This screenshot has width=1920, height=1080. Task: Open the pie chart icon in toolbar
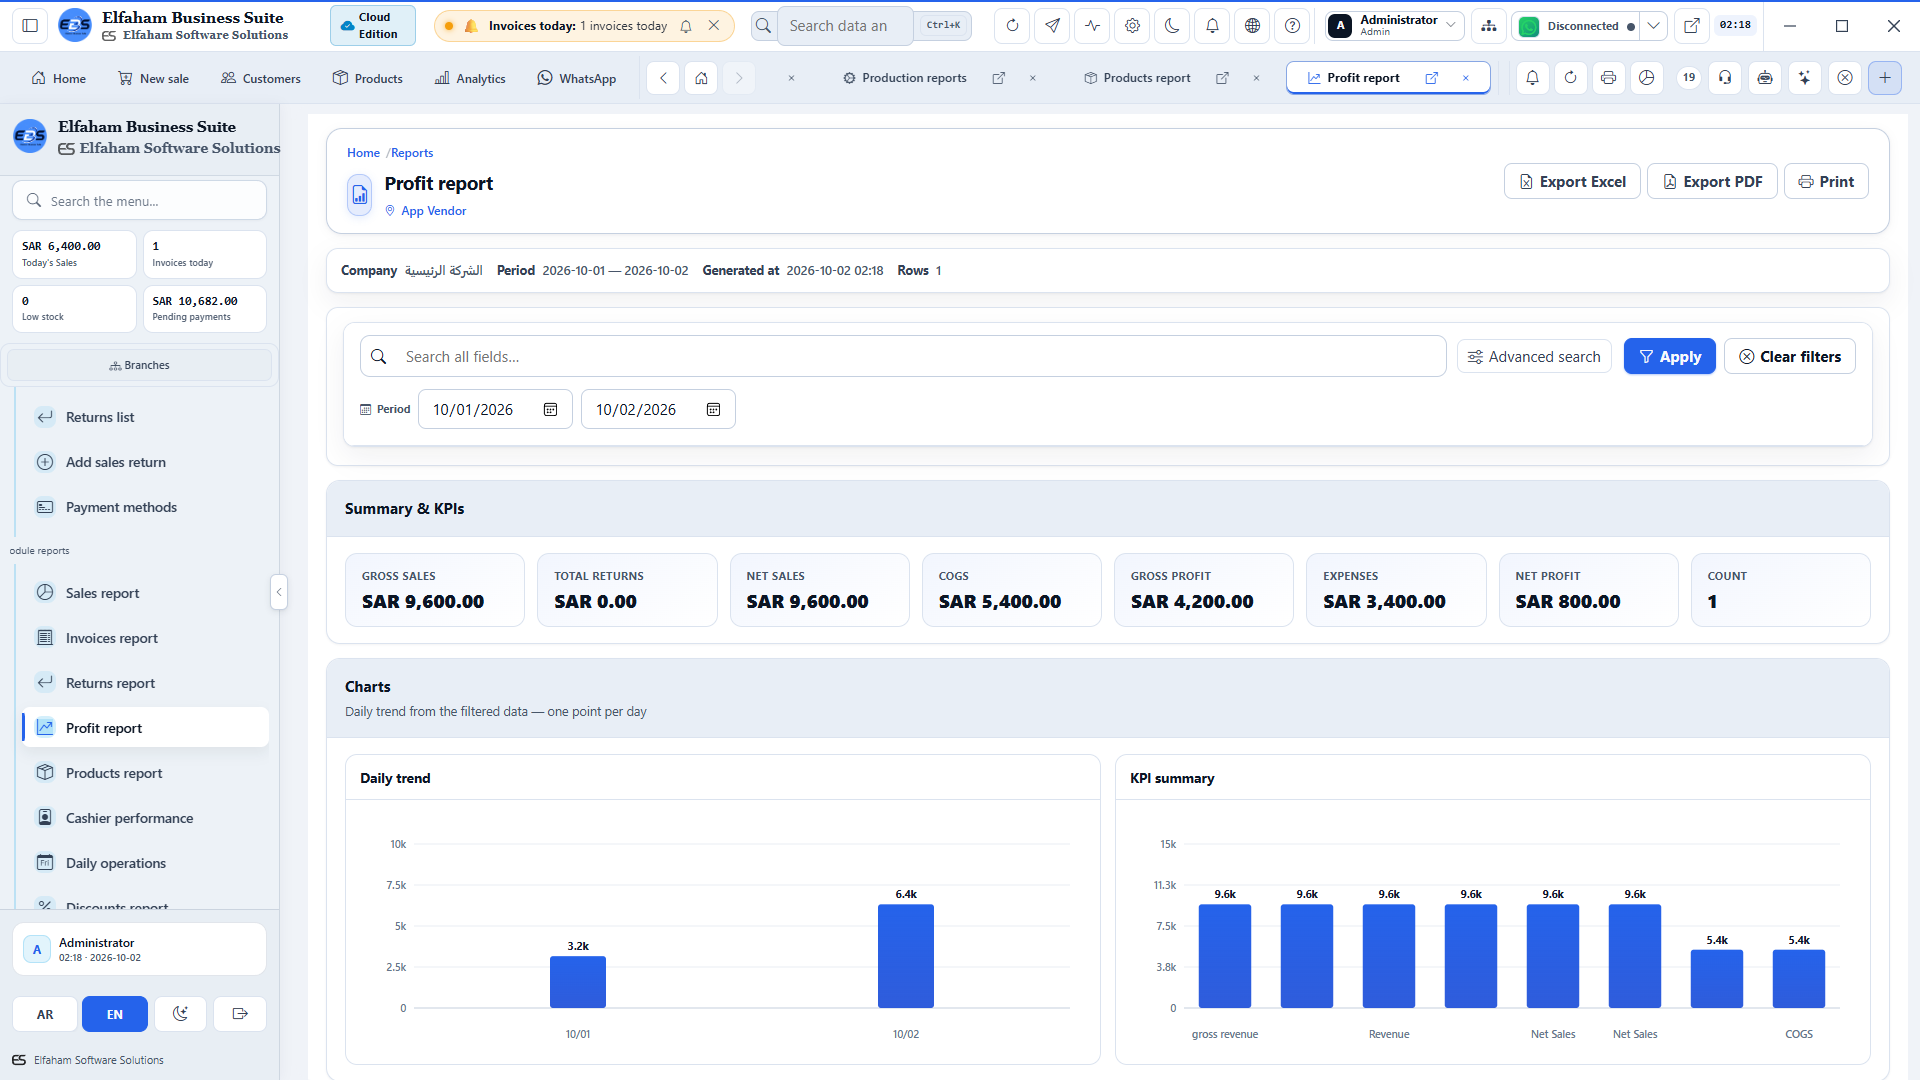[1646, 78]
